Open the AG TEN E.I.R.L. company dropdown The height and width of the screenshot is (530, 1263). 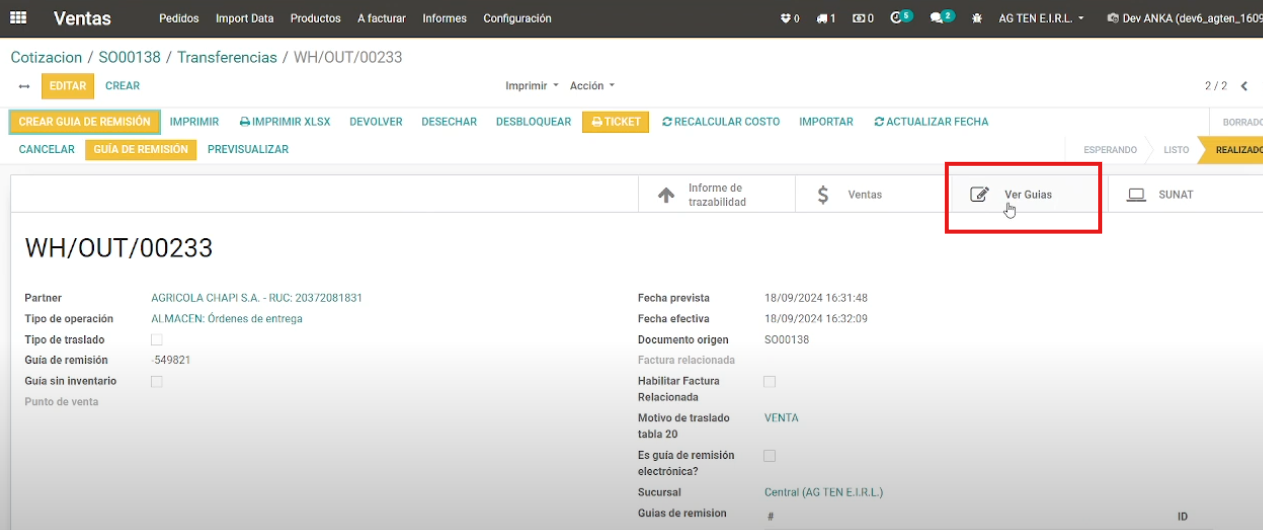pos(1041,18)
